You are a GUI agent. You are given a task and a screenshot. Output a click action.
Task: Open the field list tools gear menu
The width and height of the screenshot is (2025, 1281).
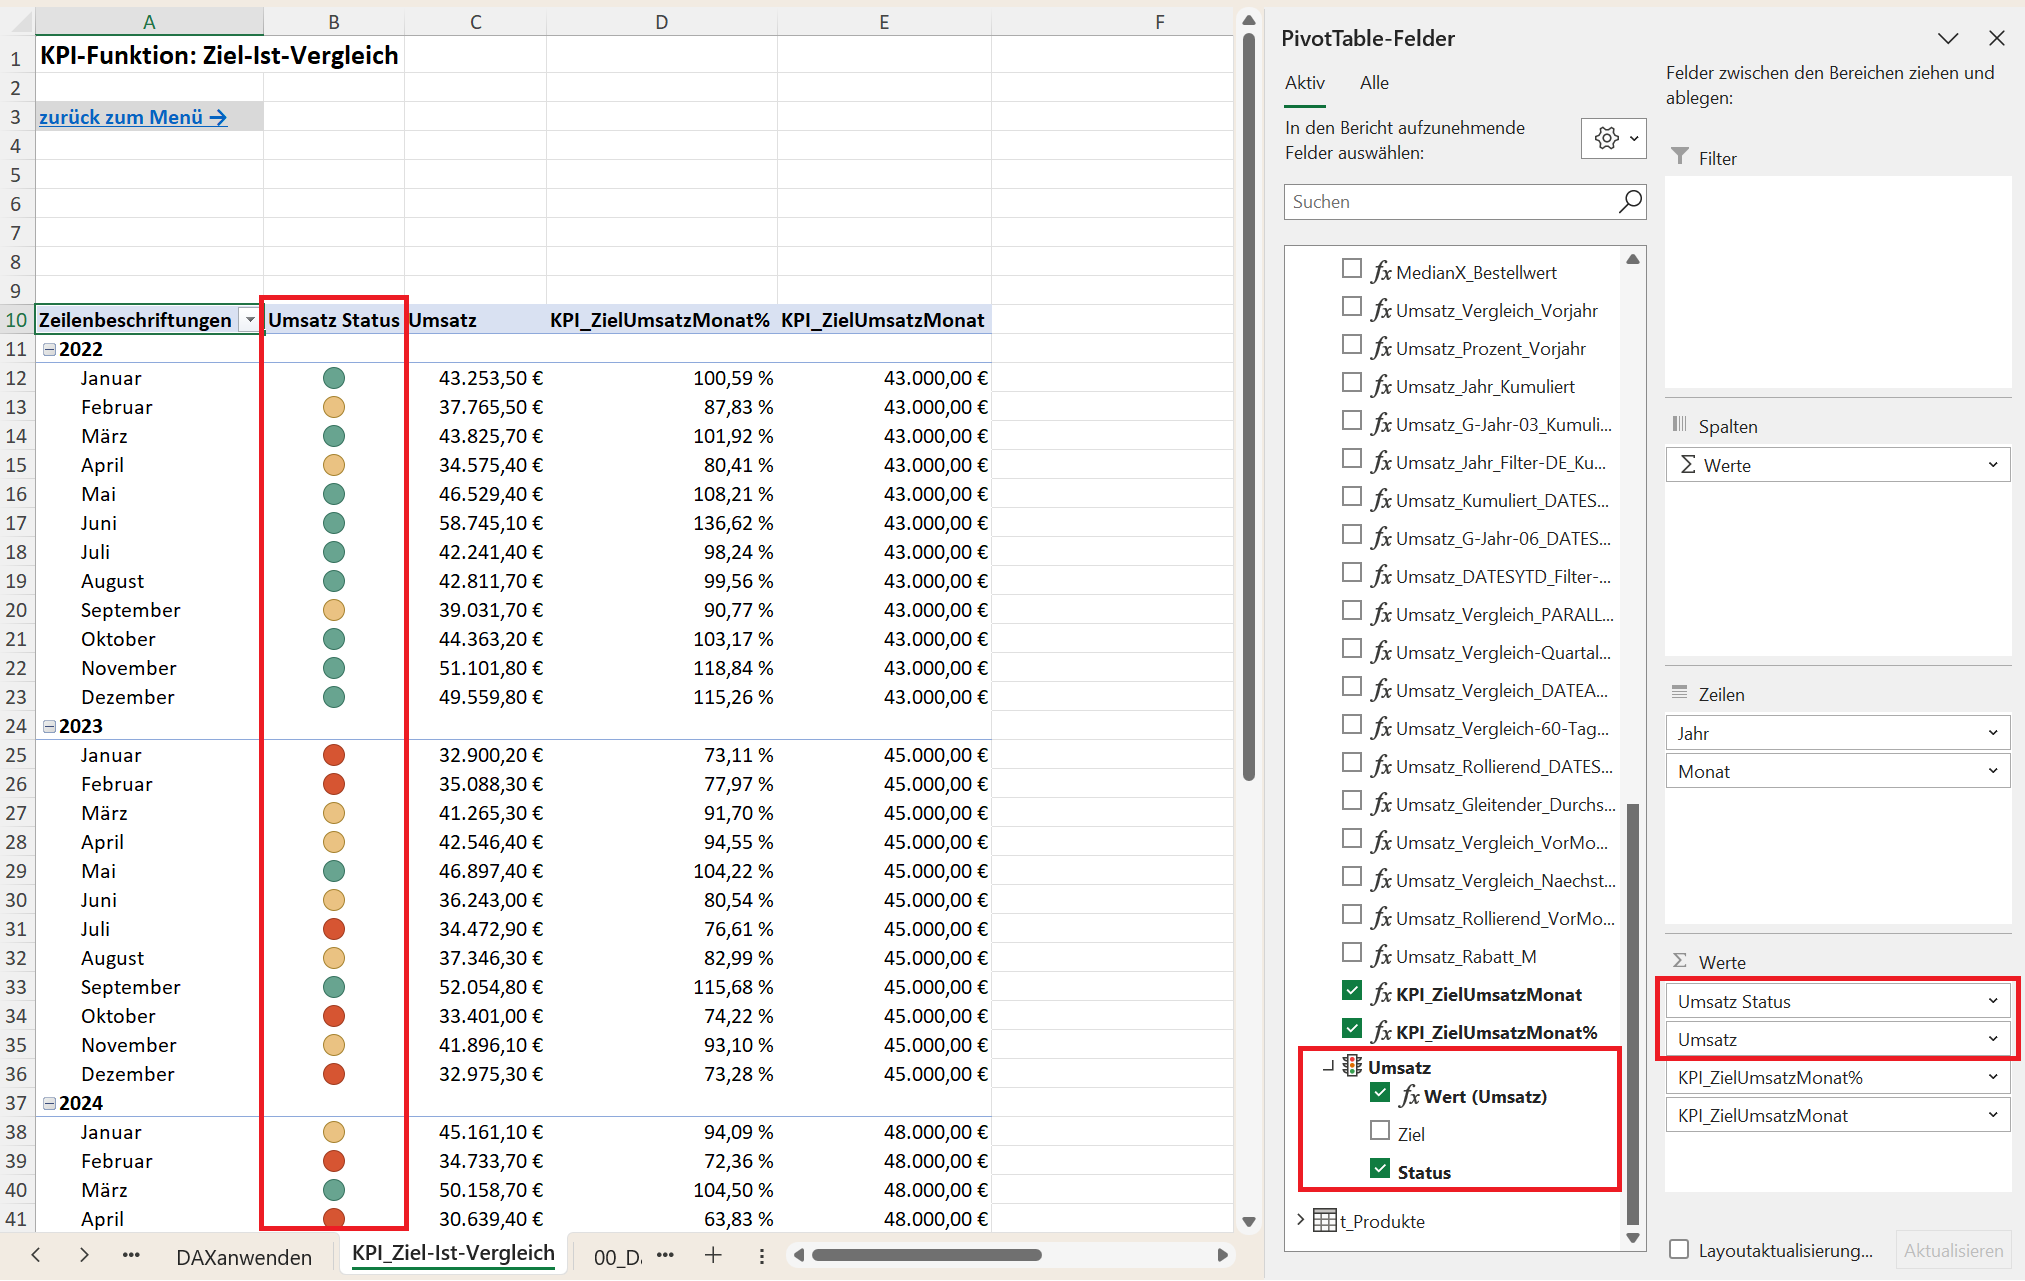coord(1613,139)
